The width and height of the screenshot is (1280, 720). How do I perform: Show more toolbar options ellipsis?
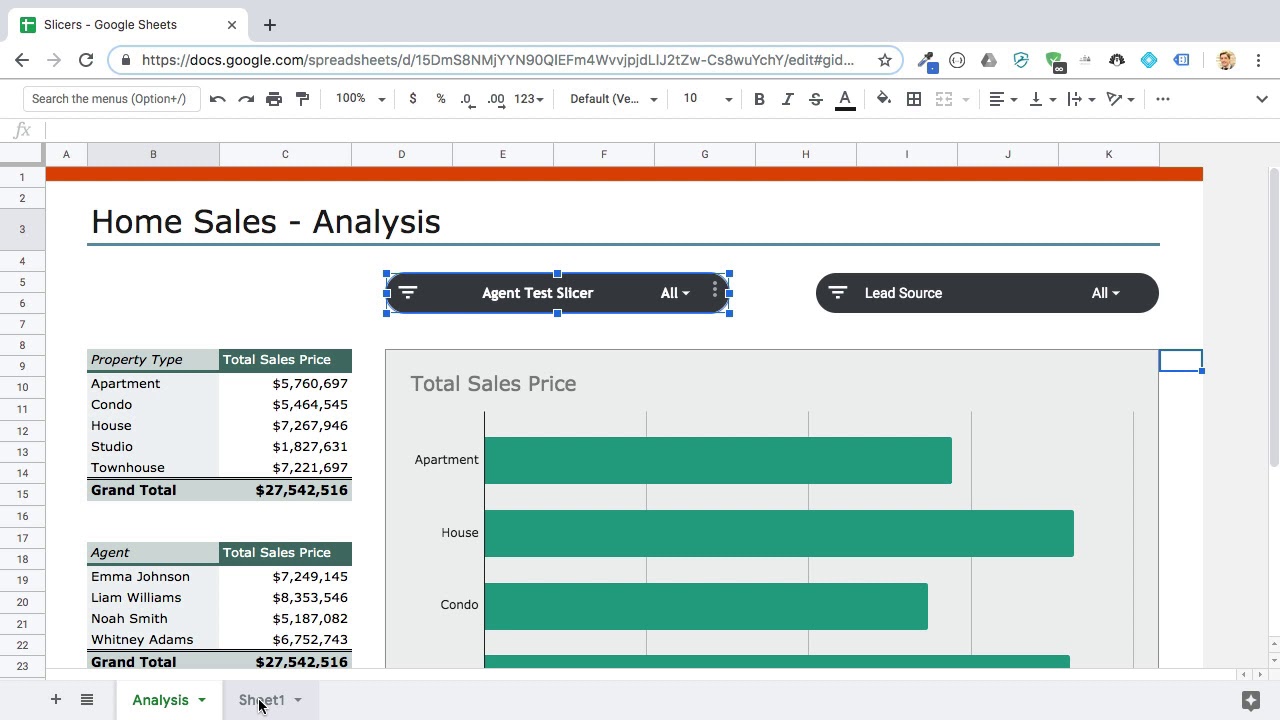1163,99
